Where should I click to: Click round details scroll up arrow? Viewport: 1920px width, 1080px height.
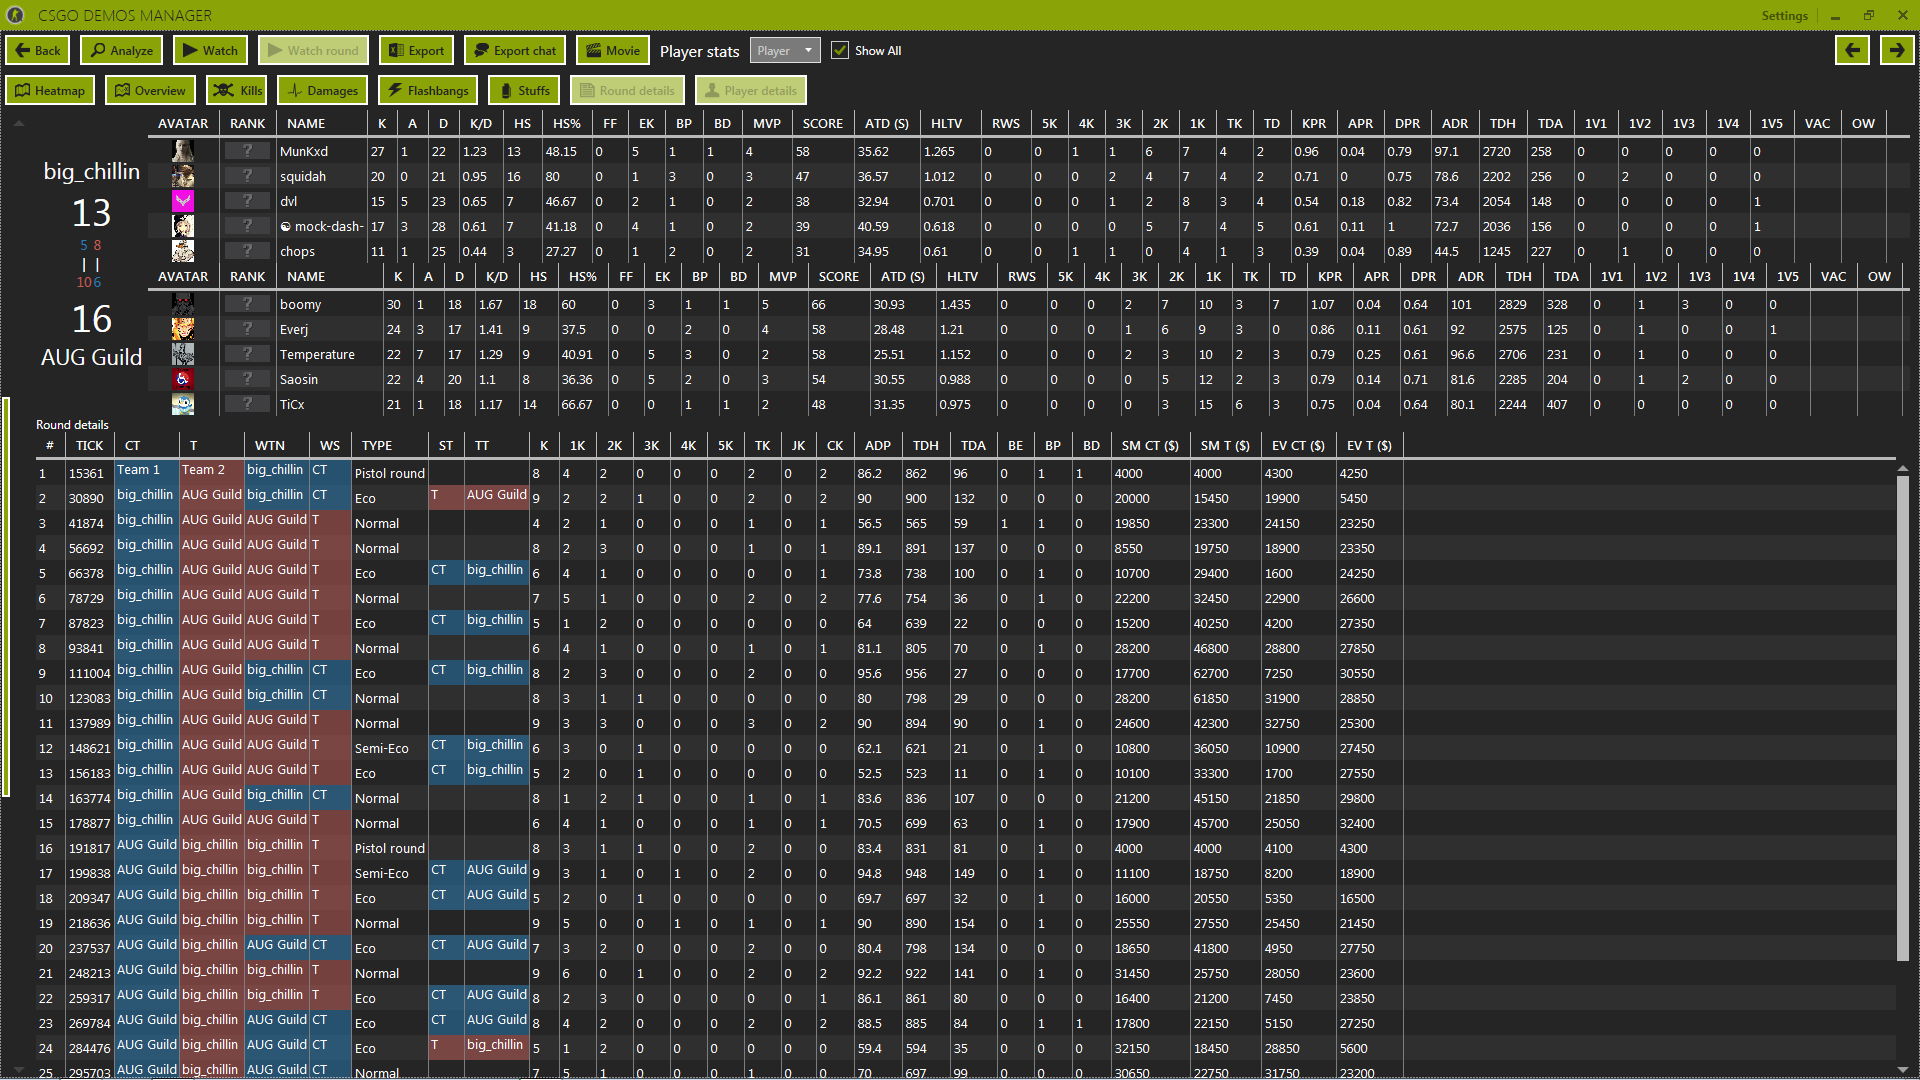point(1903,467)
